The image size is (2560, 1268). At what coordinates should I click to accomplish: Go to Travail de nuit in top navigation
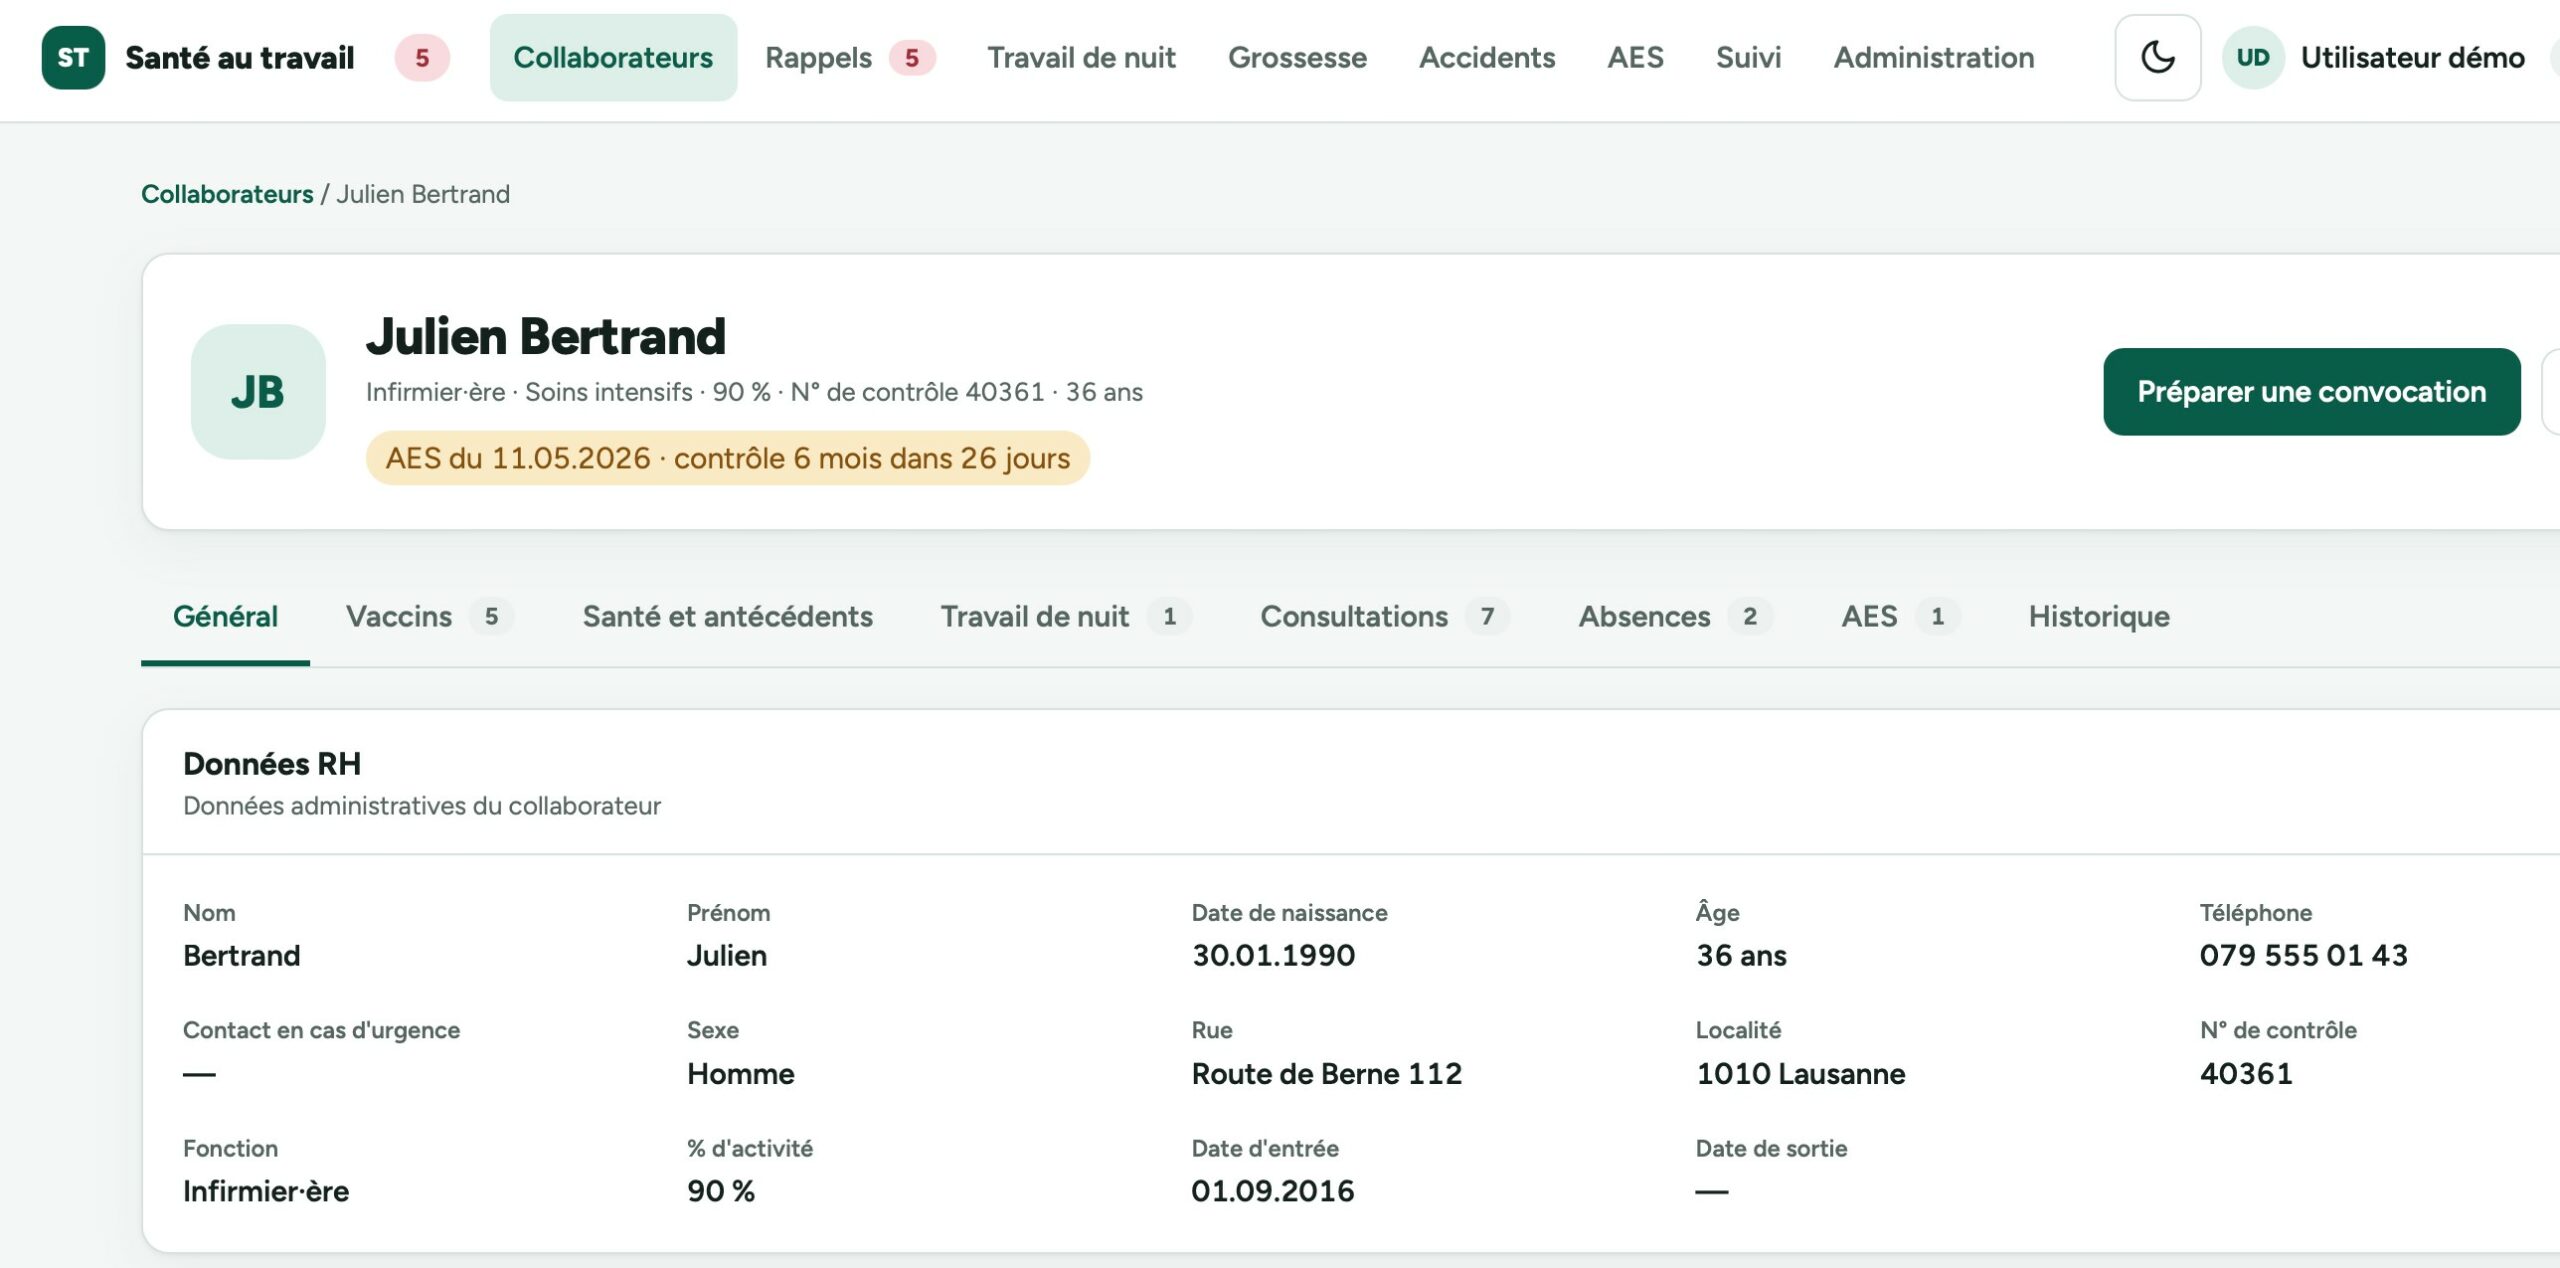[1081, 57]
